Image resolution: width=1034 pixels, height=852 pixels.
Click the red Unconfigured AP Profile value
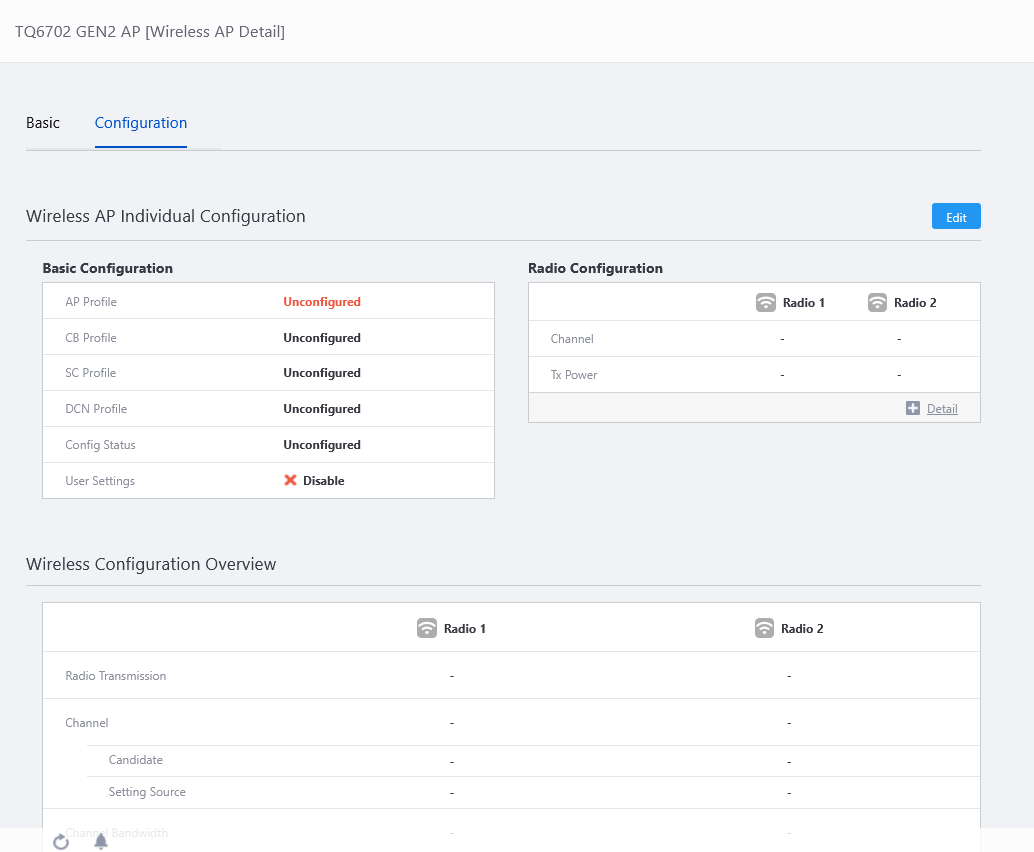click(x=322, y=302)
